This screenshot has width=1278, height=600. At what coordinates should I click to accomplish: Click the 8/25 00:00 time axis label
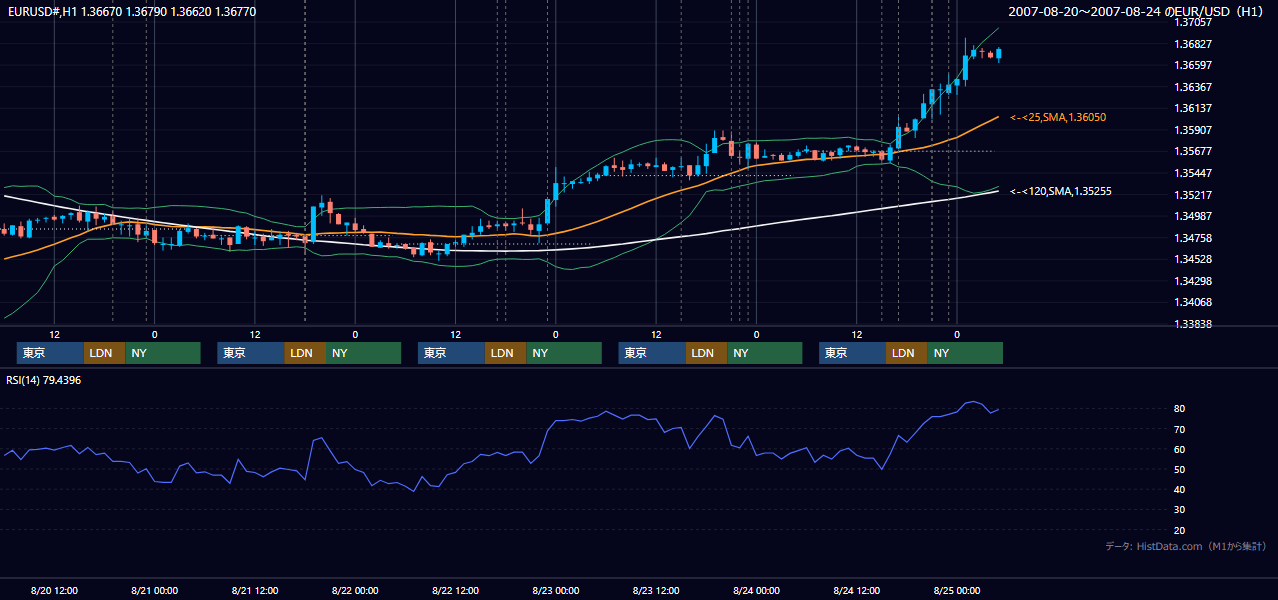tap(957, 590)
